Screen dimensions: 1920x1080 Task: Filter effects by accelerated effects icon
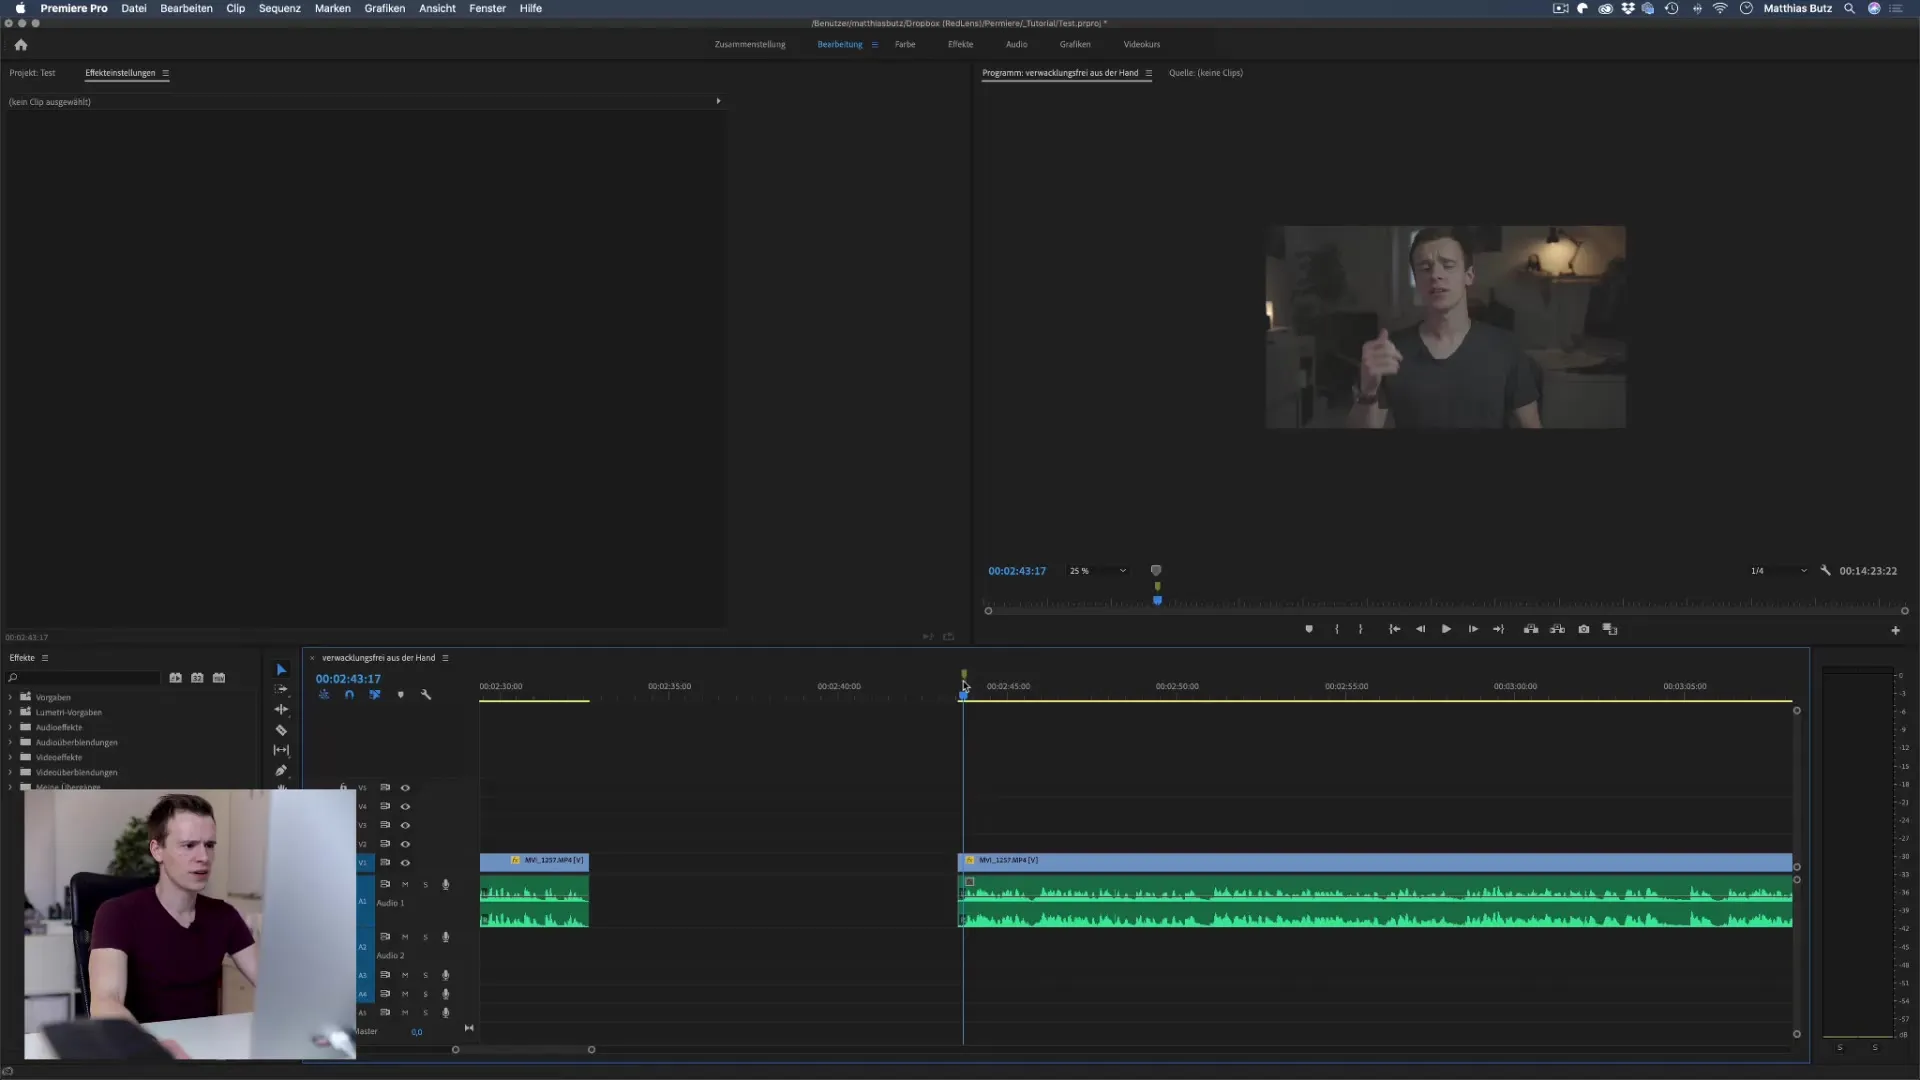tap(175, 677)
